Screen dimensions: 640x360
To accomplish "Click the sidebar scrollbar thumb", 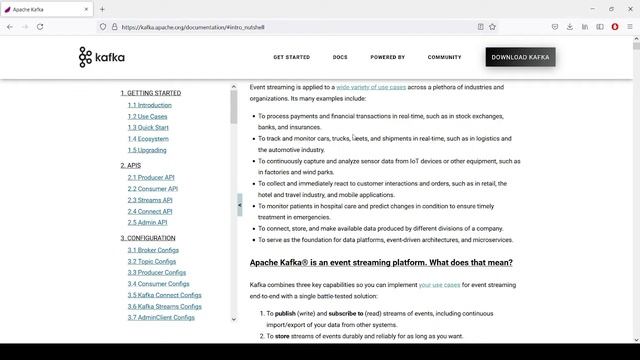I will tap(234, 107).
